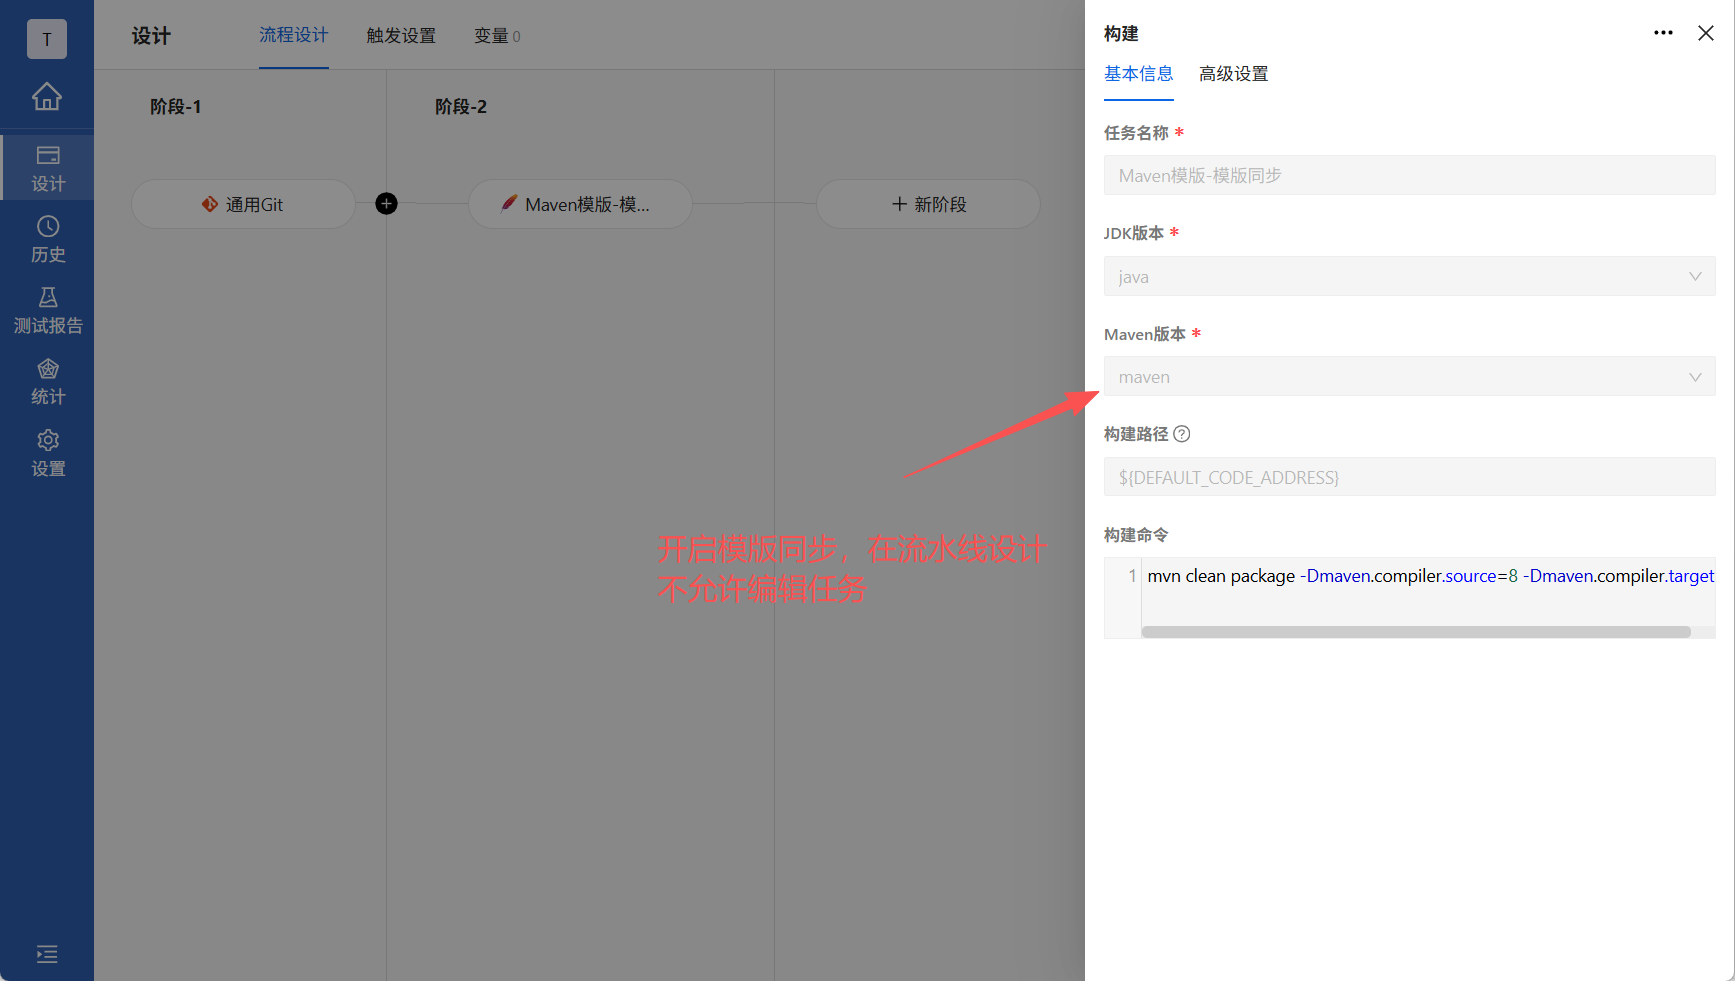Click the 阶段-2 stage title

[461, 107]
